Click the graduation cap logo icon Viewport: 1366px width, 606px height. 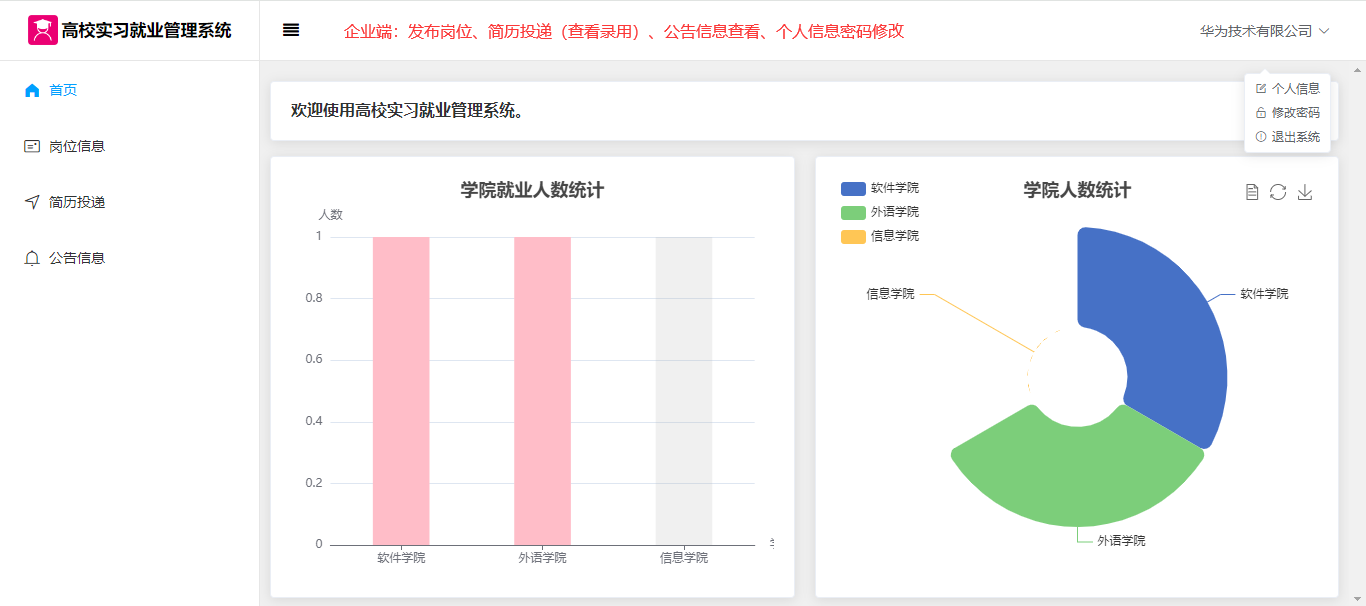[x=43, y=30]
